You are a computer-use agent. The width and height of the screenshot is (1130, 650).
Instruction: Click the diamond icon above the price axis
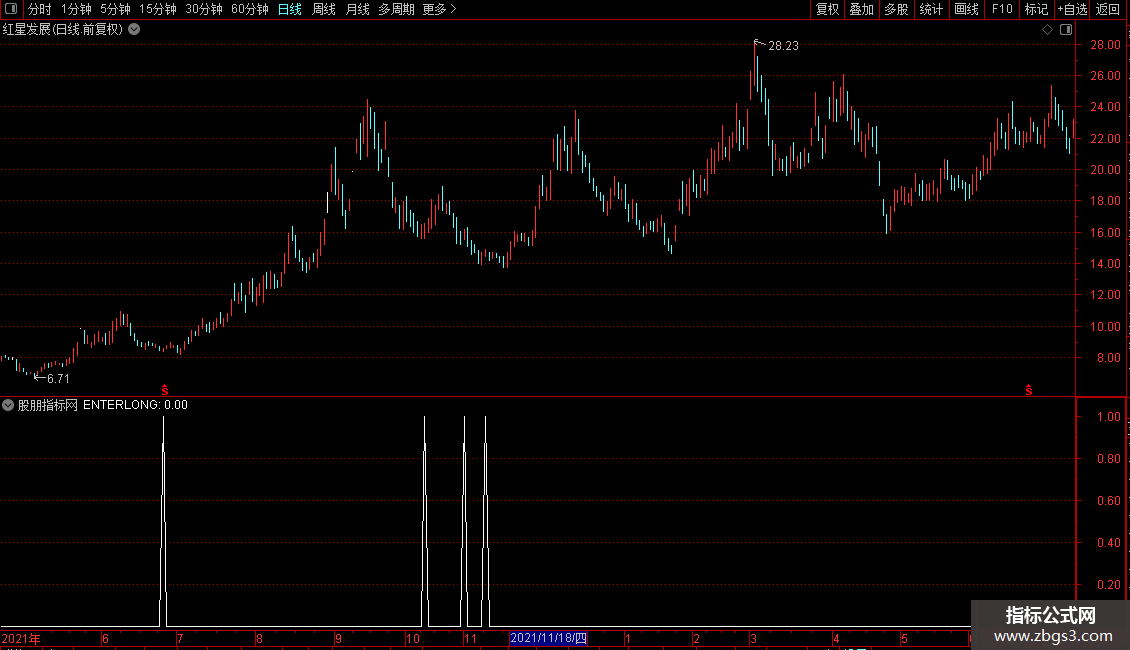[1047, 30]
